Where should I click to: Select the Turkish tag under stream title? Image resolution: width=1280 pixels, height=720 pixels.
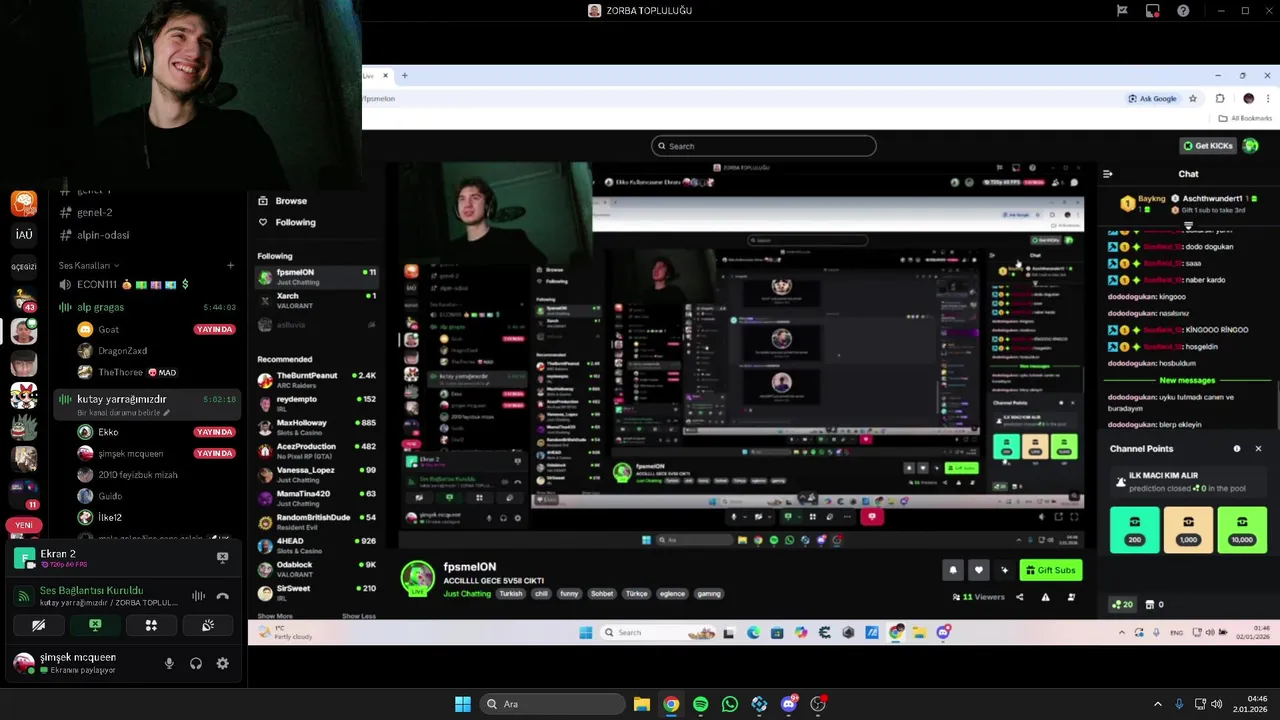(511, 594)
